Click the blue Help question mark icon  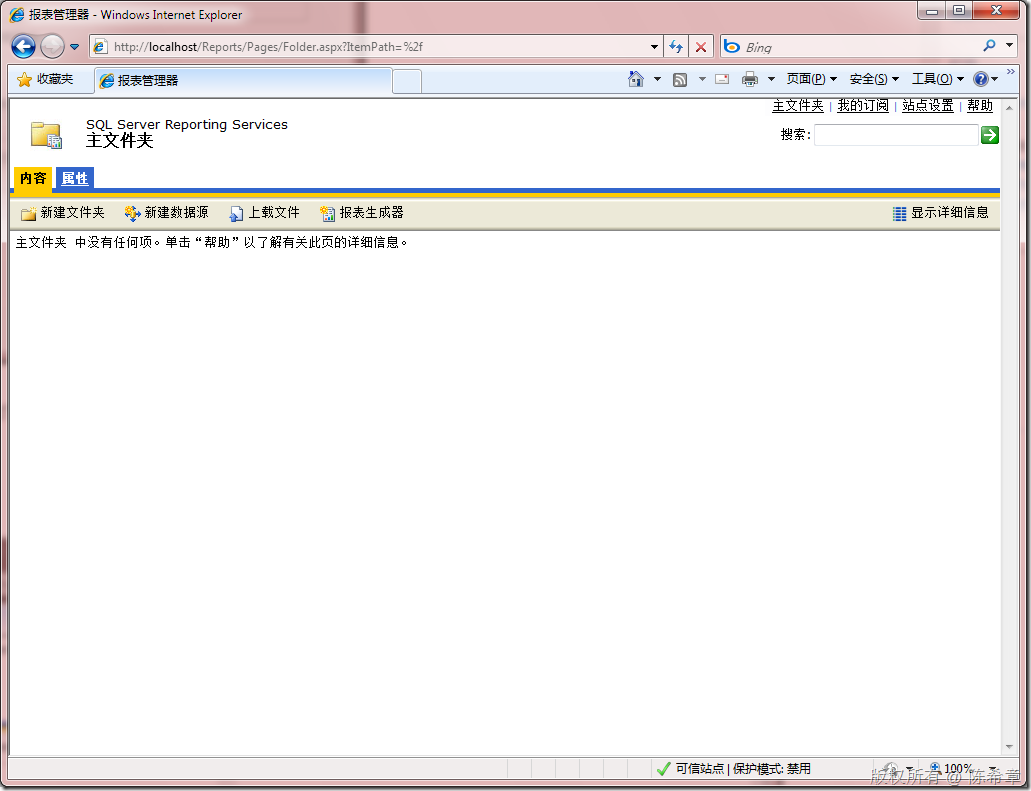(x=980, y=80)
